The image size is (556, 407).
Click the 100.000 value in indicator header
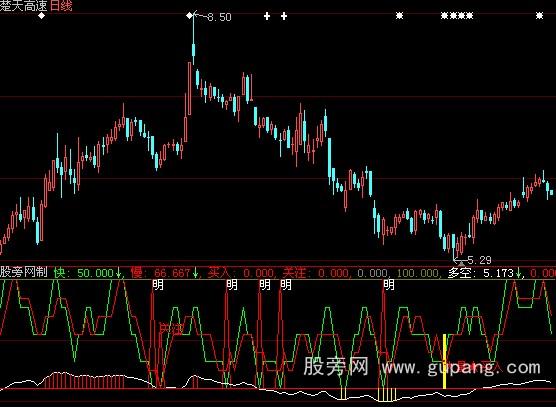[417, 273]
